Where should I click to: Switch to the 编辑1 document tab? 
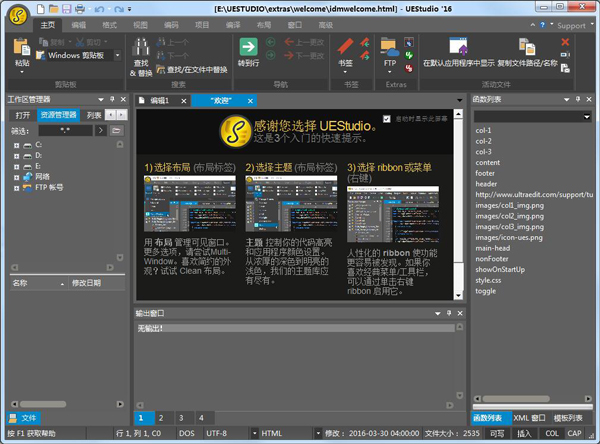159,101
